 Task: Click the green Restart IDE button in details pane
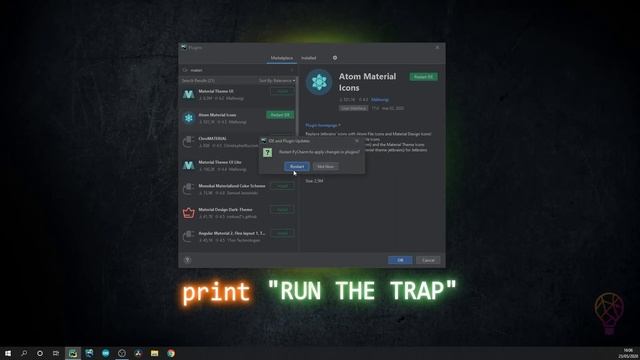coord(423,77)
